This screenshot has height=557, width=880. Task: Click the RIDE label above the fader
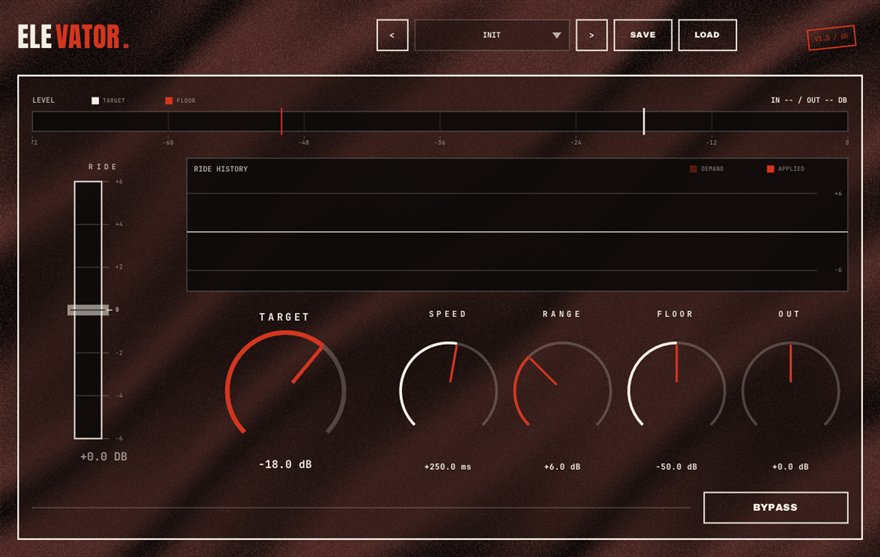[x=103, y=167]
